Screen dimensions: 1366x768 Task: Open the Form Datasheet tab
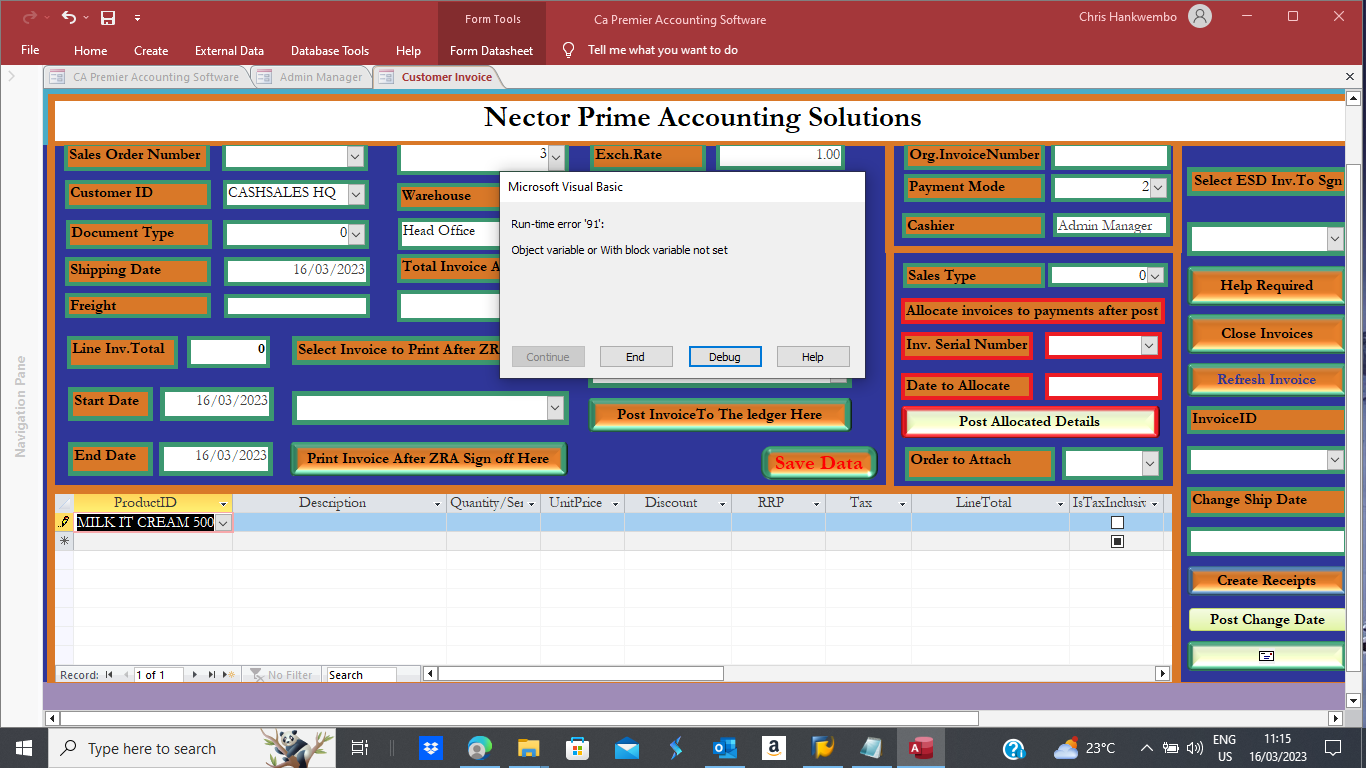(x=491, y=50)
